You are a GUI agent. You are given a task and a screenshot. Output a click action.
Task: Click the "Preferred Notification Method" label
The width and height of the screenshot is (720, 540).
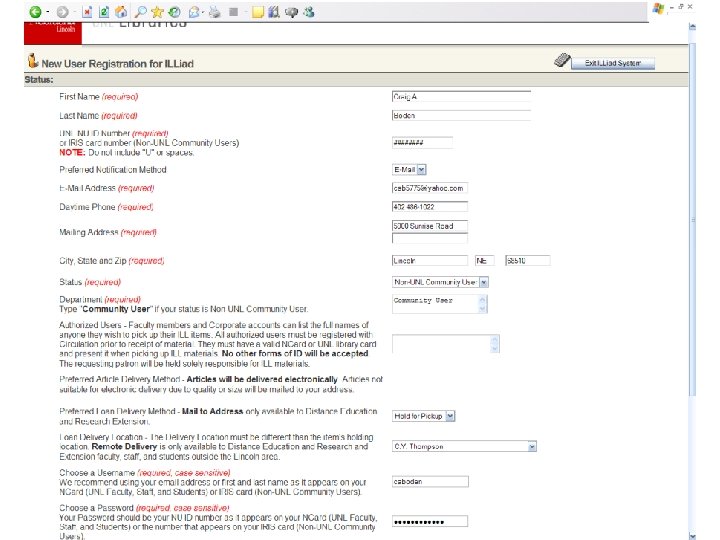click(x=112, y=170)
